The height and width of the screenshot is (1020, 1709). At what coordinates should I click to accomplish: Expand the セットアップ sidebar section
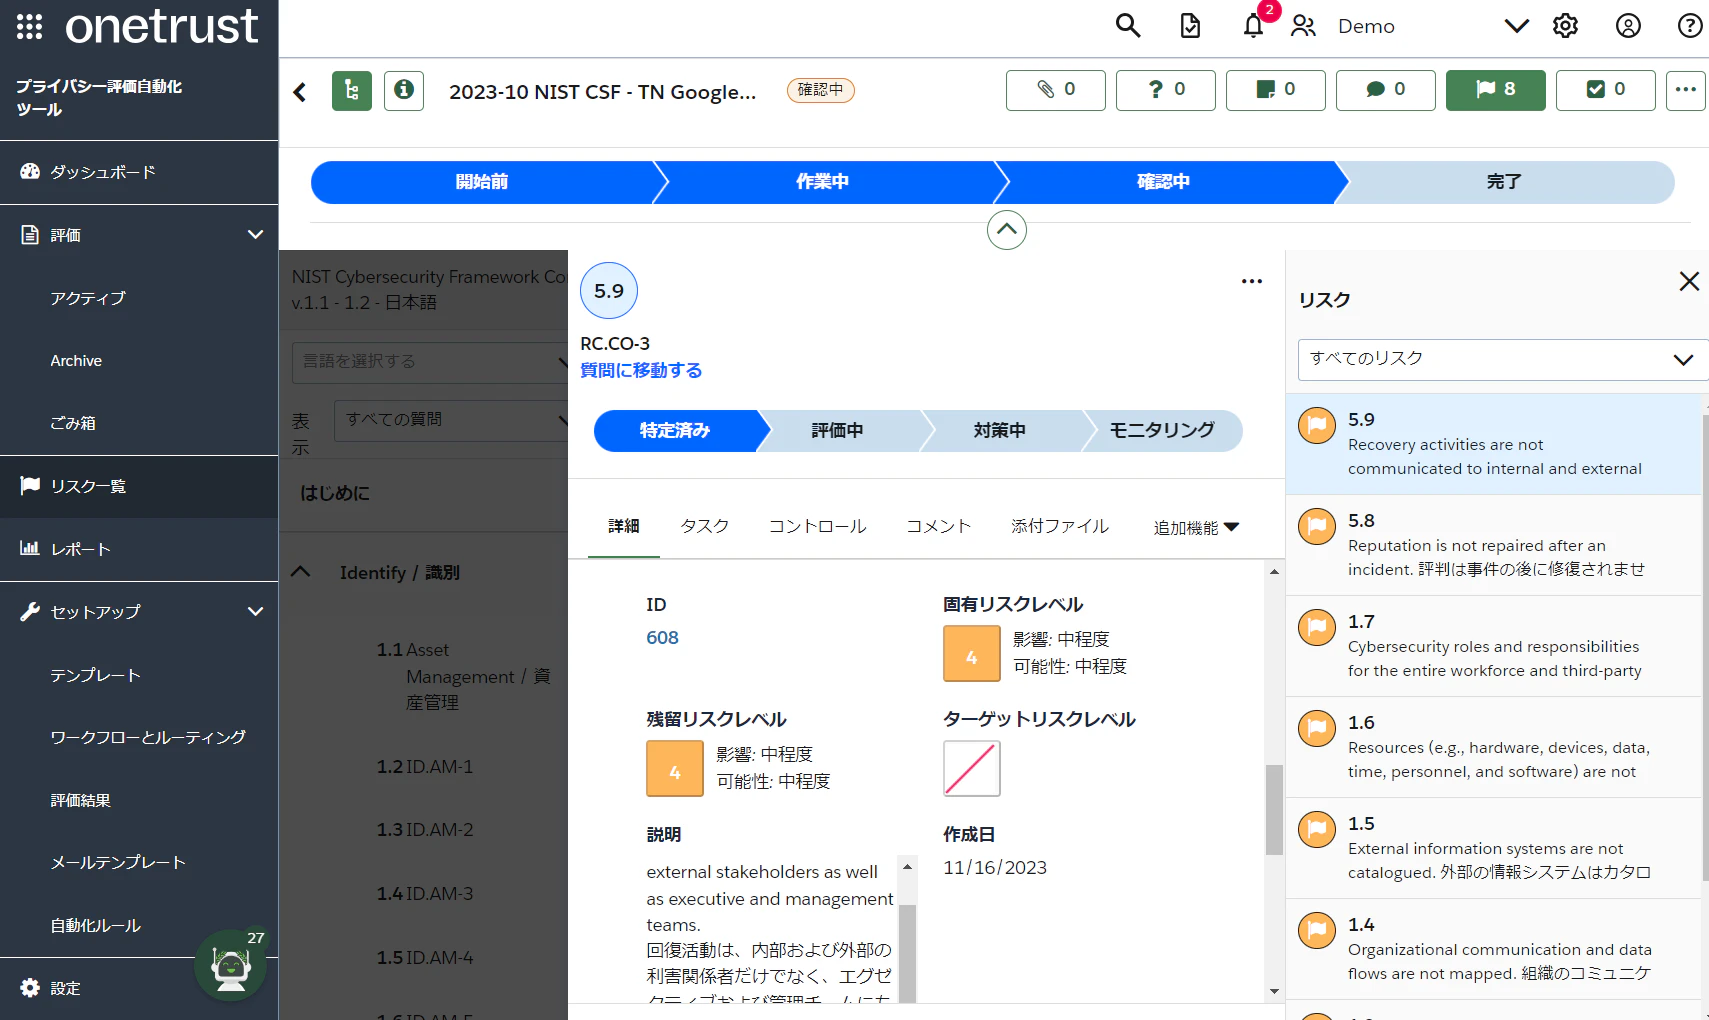[256, 612]
